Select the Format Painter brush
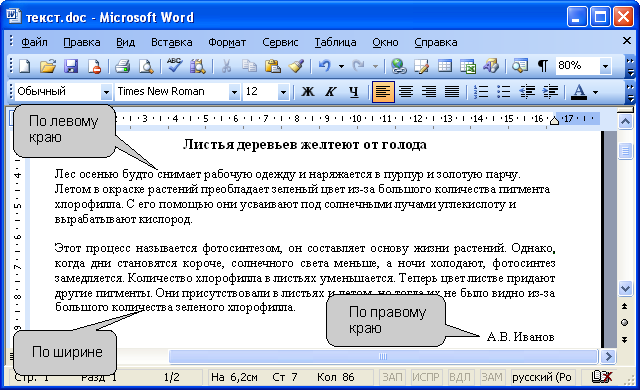This screenshot has width=640, height=390. tap(296, 66)
